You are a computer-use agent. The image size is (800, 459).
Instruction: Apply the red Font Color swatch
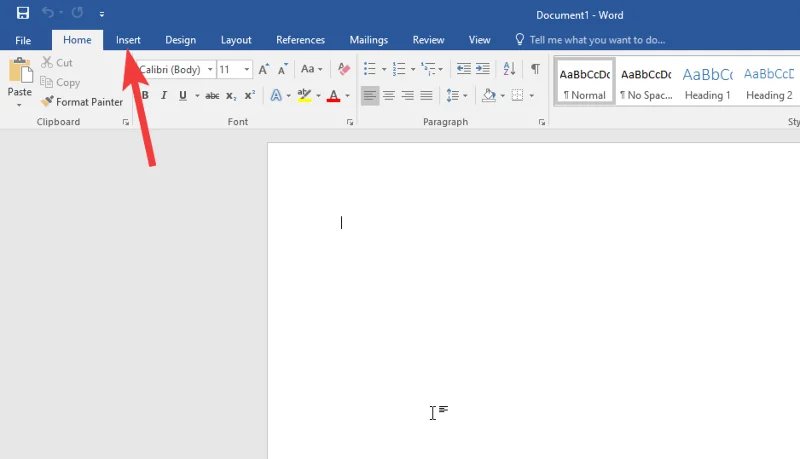pyautogui.click(x=334, y=96)
